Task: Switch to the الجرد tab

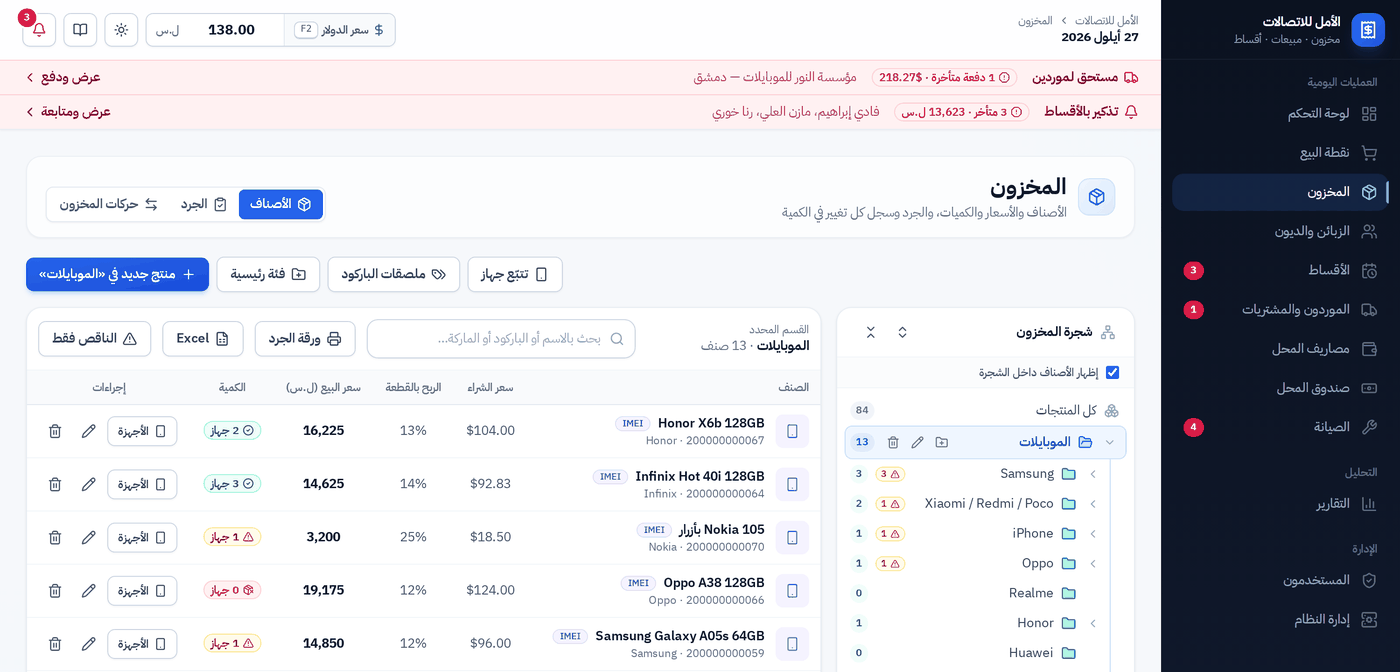Action: click(x=204, y=204)
